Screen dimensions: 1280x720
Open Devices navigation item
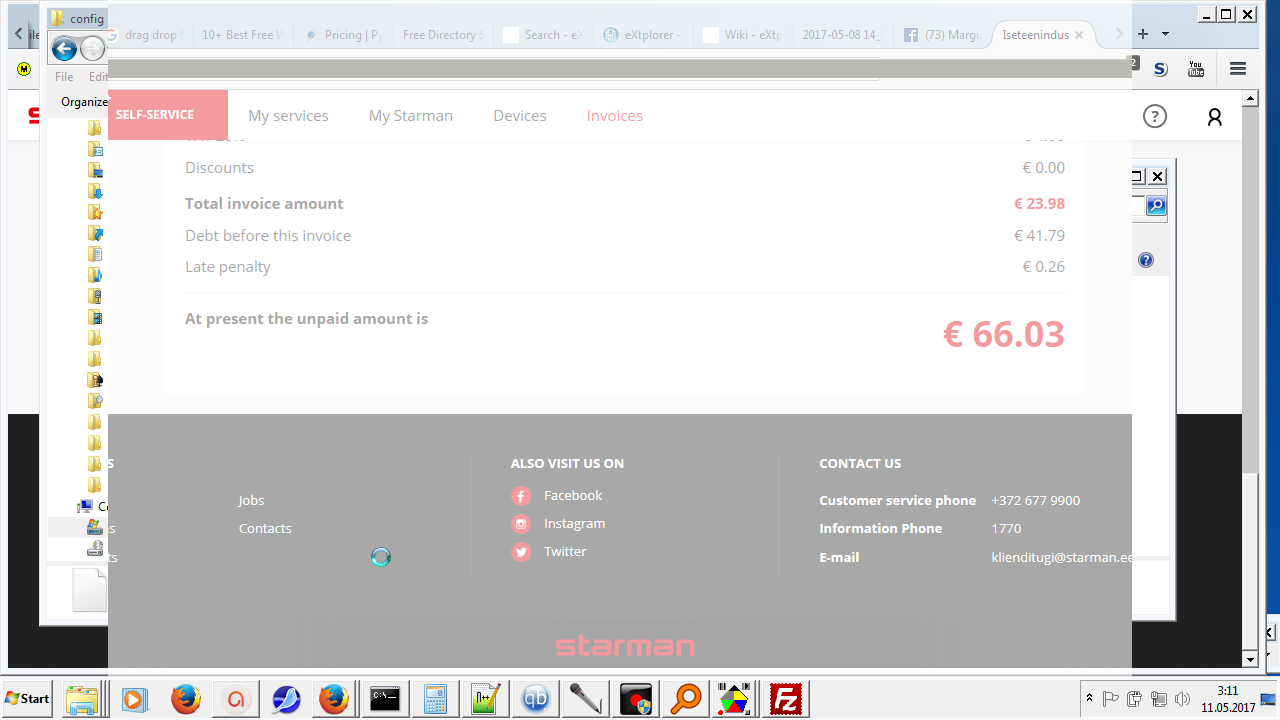click(520, 116)
